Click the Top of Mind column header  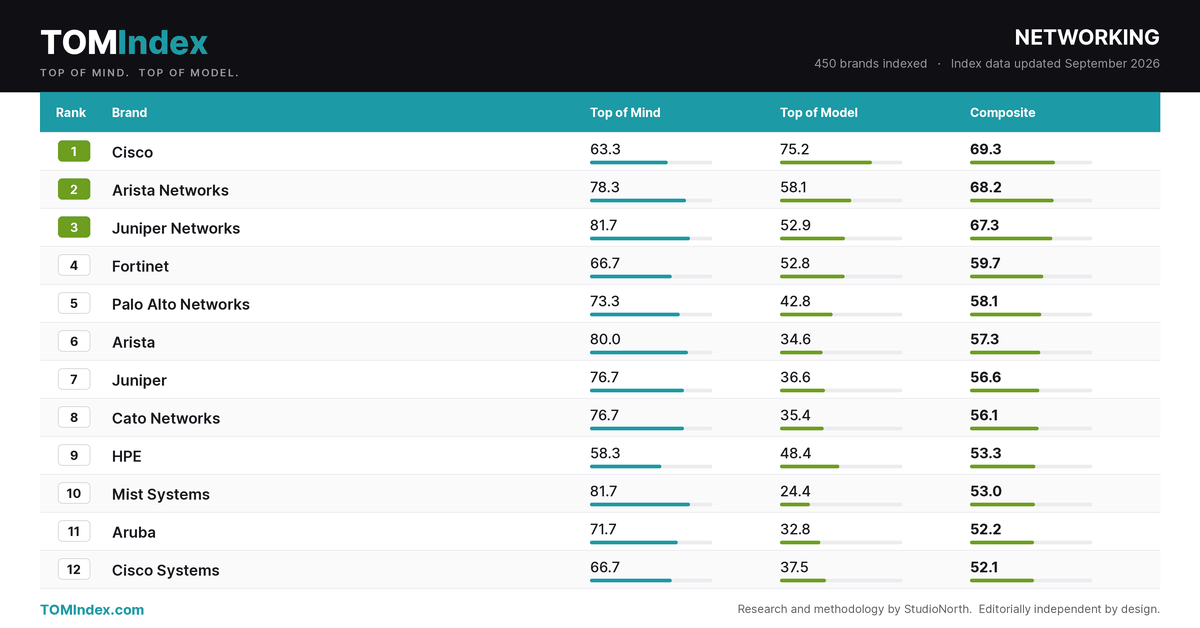click(625, 113)
